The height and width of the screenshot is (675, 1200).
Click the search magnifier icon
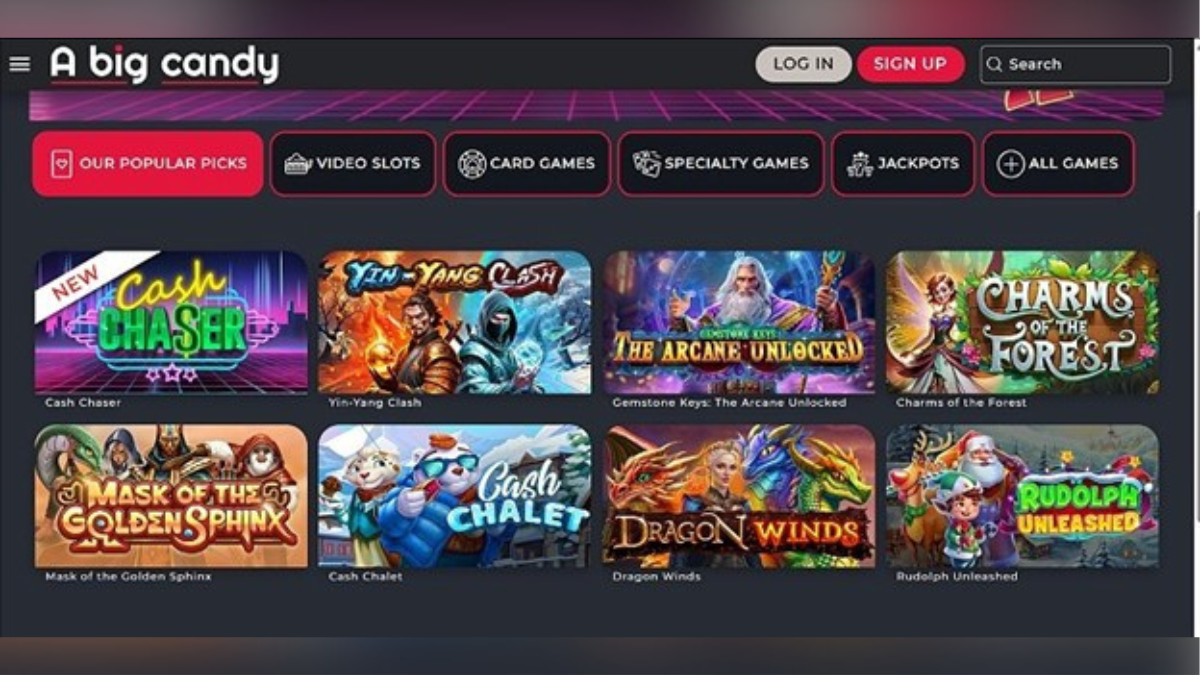coord(994,64)
